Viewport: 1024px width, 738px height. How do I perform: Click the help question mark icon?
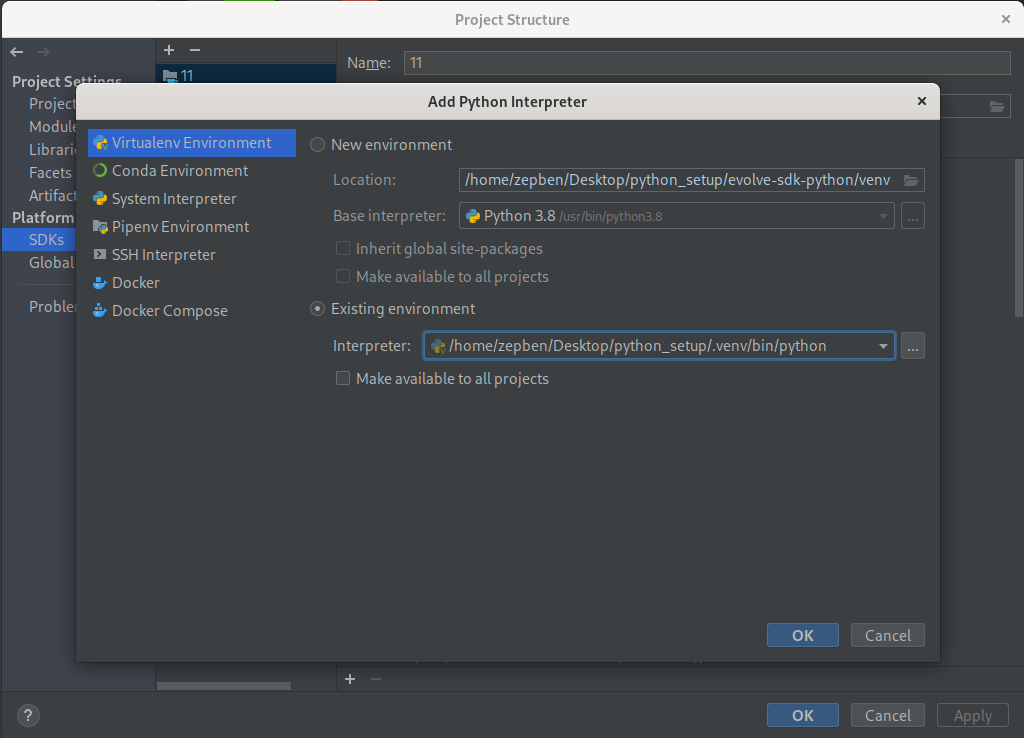click(x=29, y=715)
